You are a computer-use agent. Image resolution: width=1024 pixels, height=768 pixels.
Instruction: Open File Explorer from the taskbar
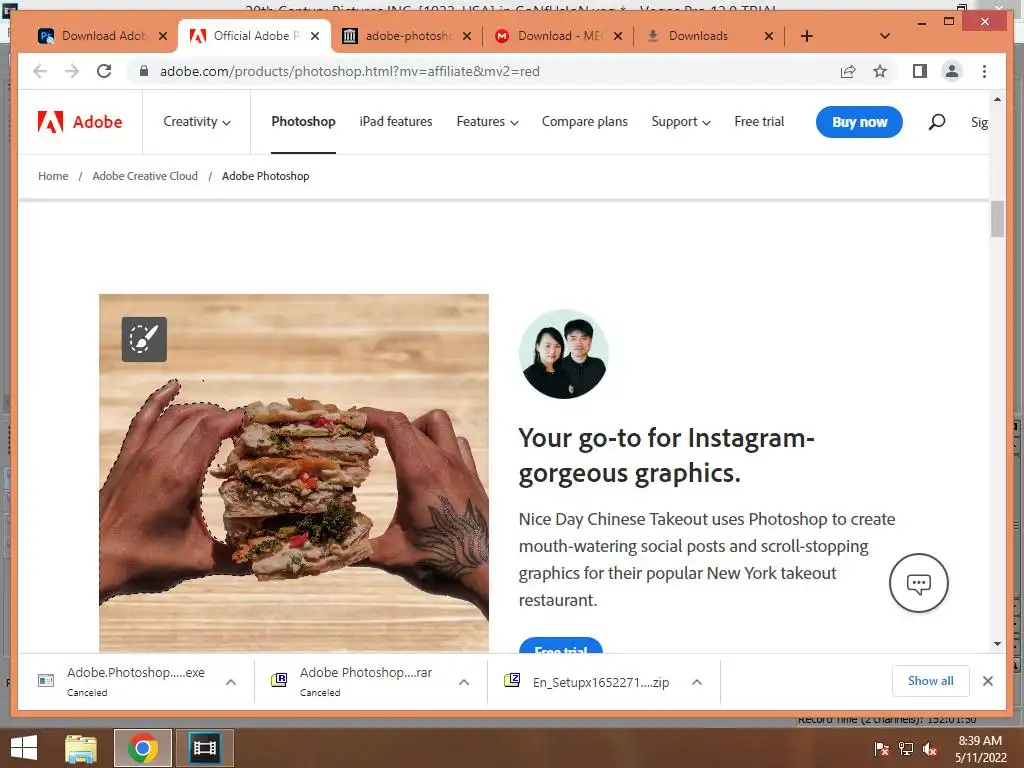tap(81, 748)
